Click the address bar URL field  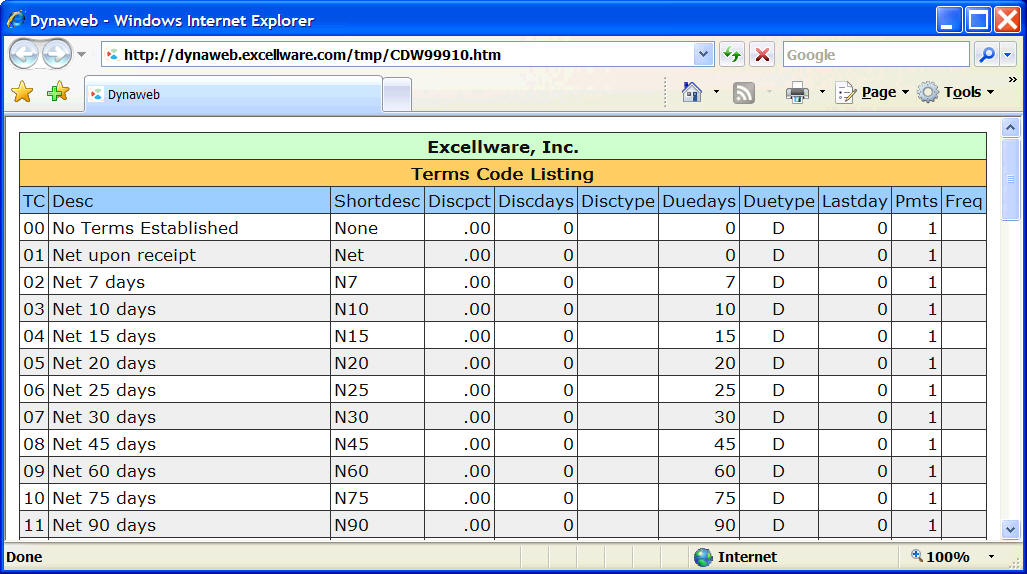(398, 55)
